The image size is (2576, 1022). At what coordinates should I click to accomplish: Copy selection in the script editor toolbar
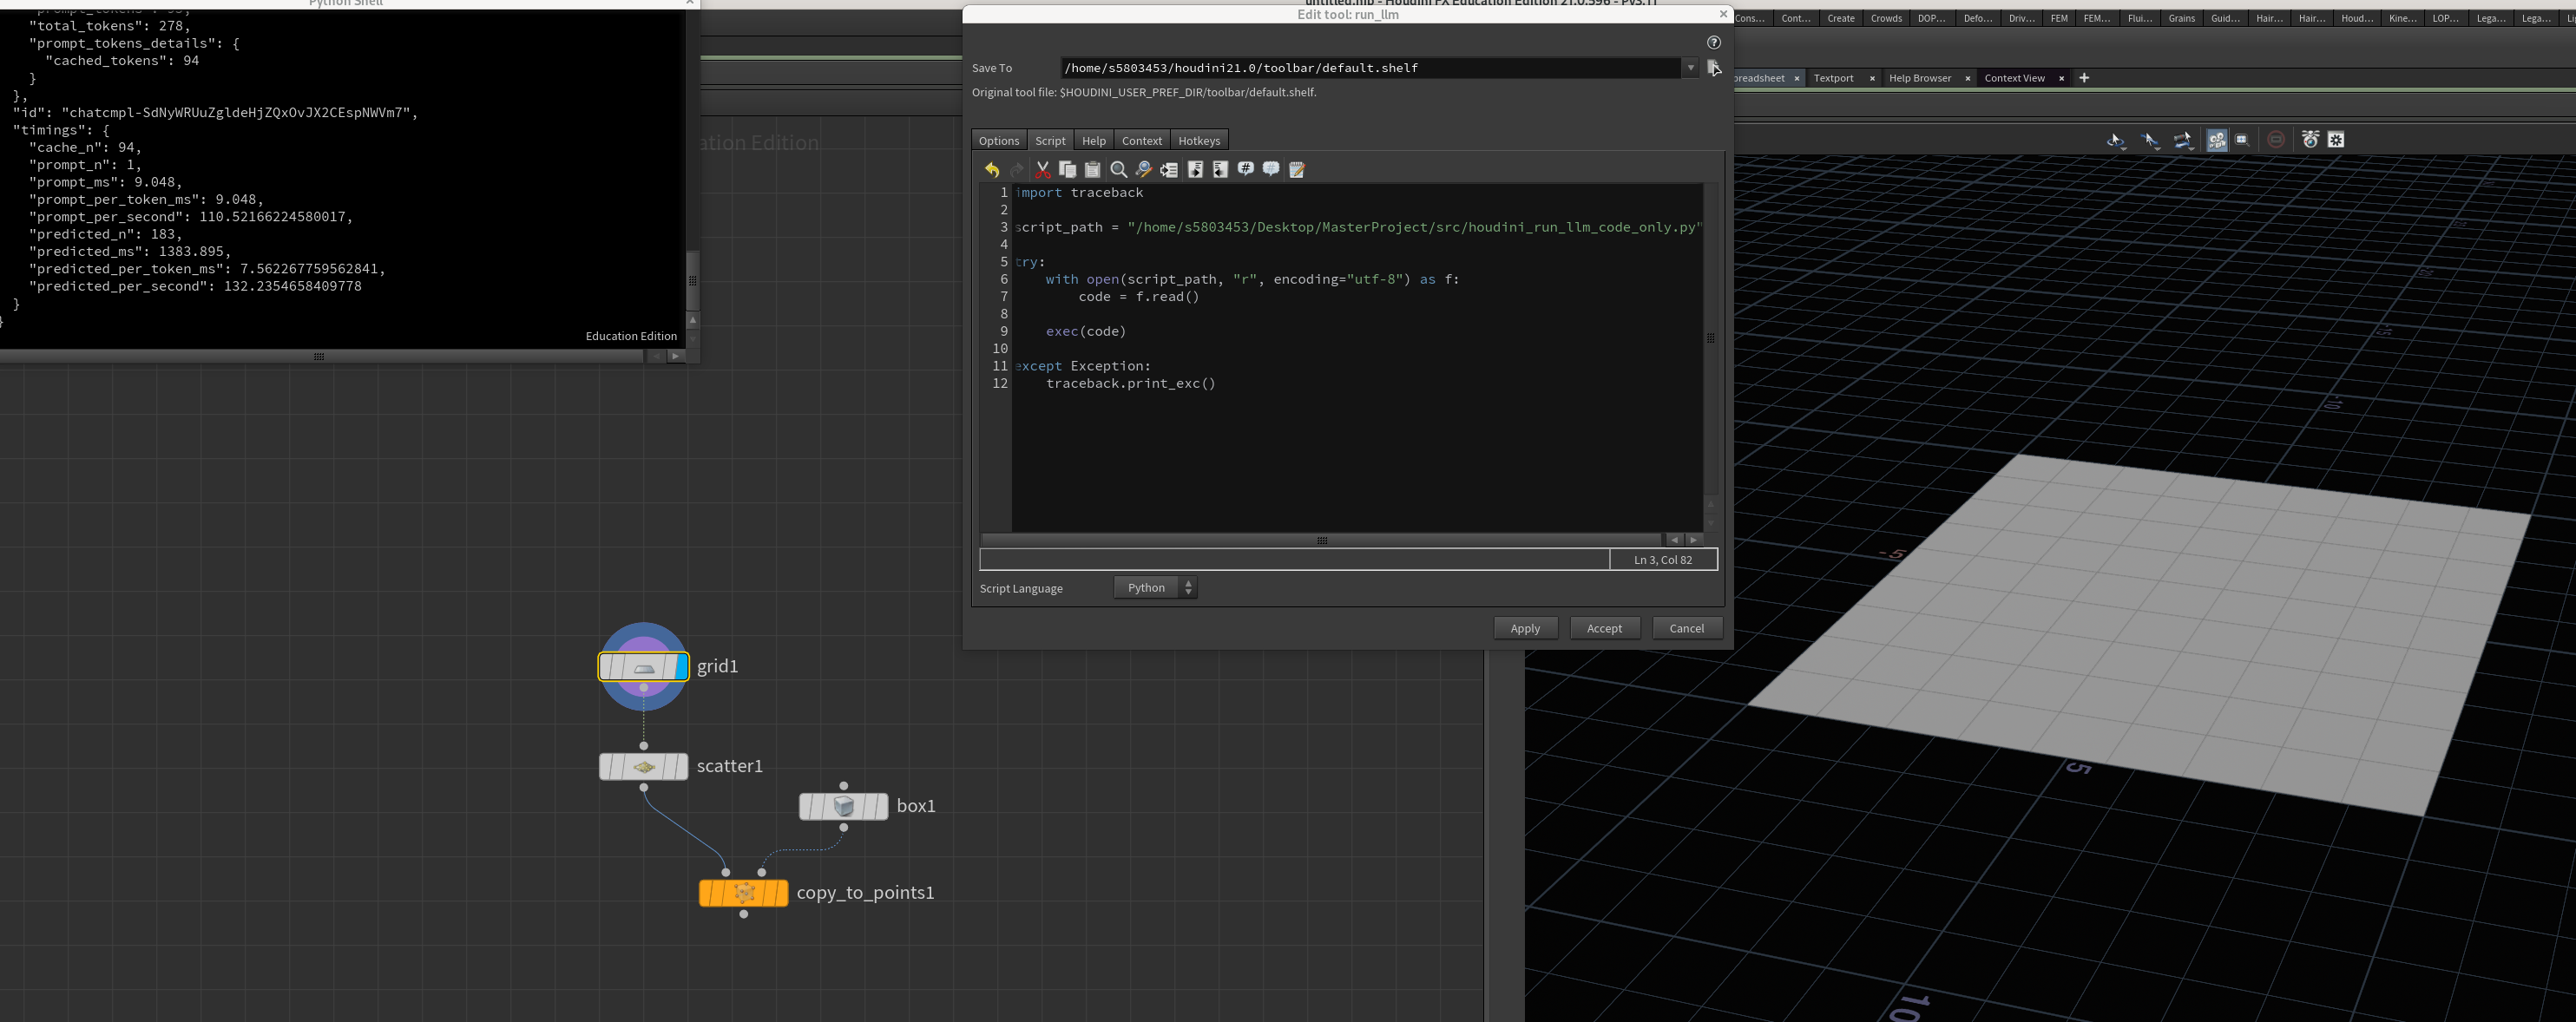[x=1068, y=170]
